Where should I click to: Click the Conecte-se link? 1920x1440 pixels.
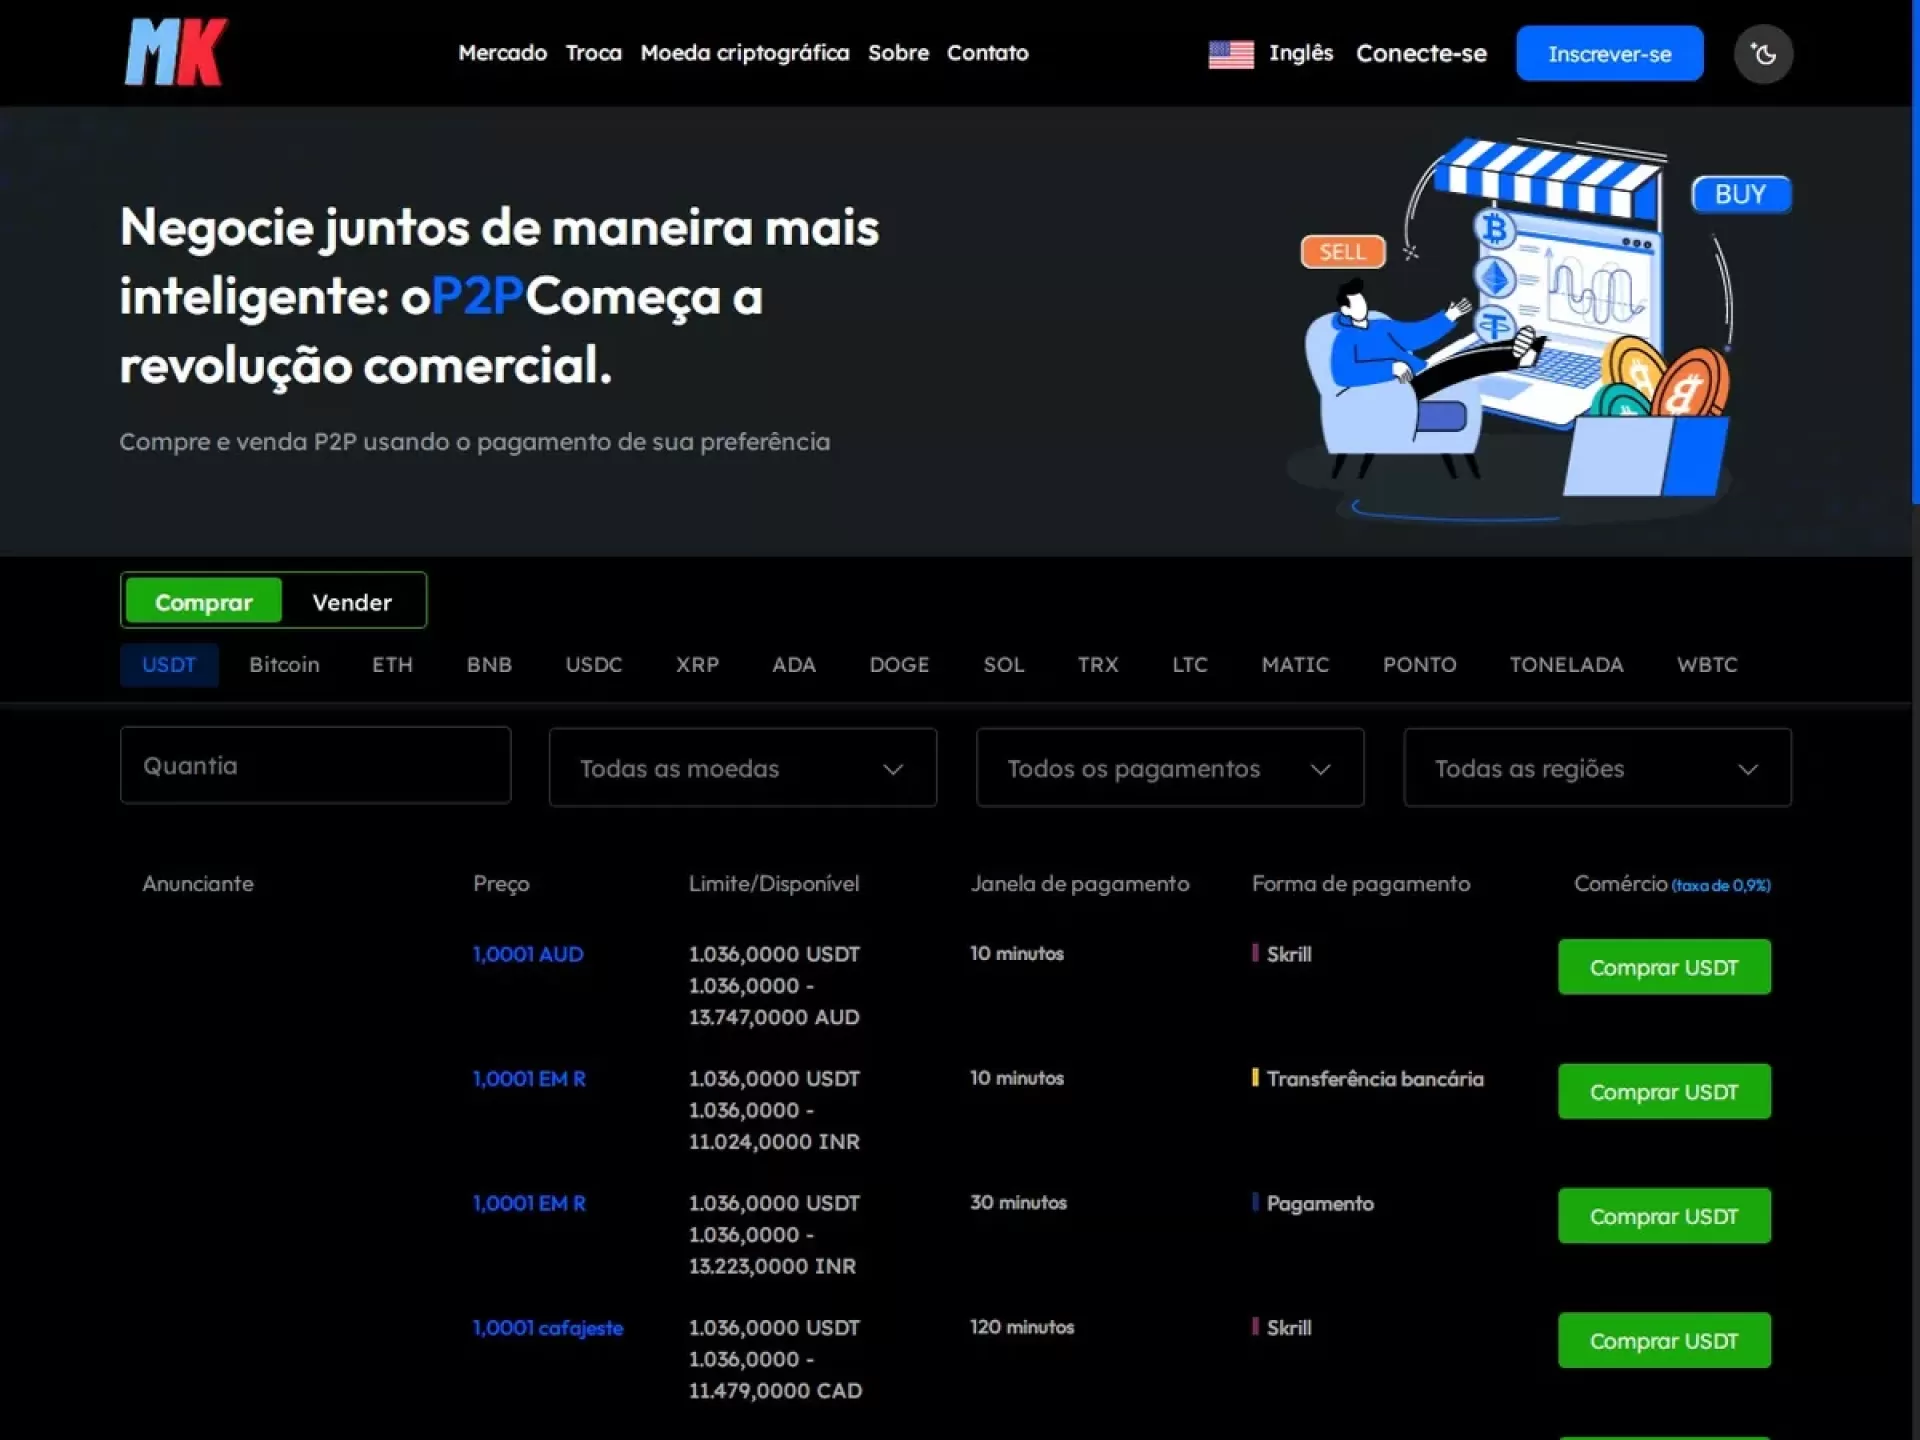1421,54
